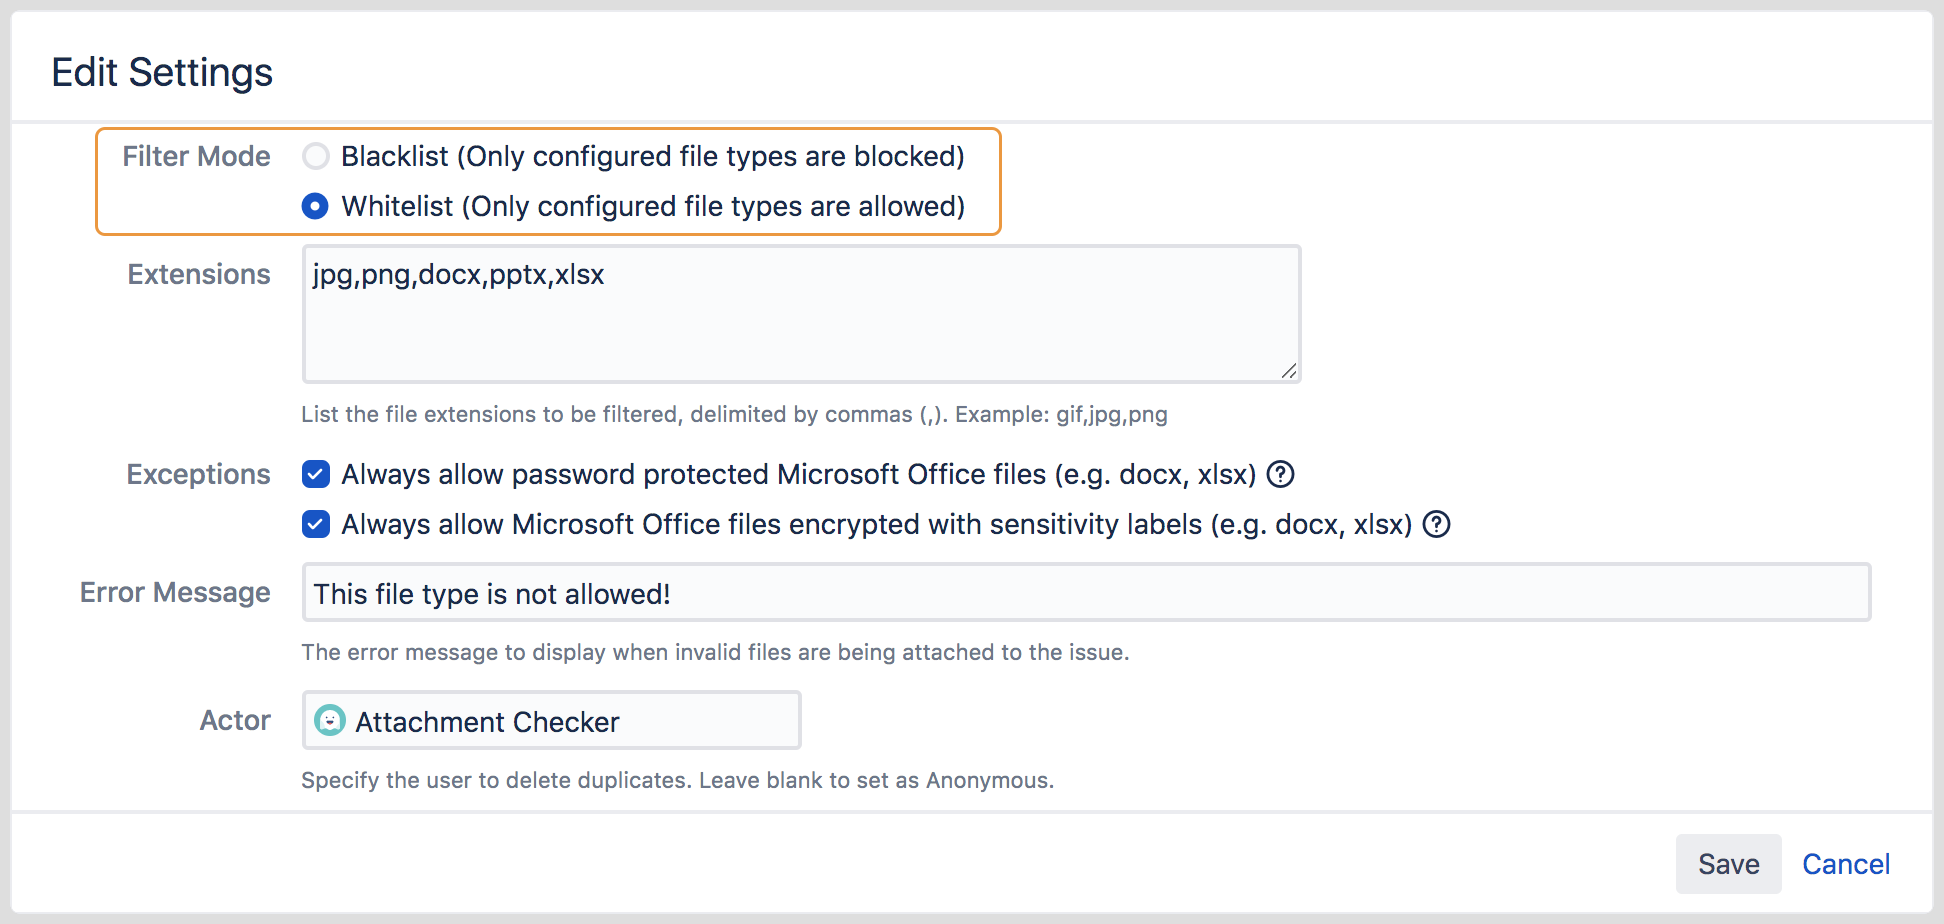Screen dimensions: 1944x924
Task: Click the Error Message text field
Action: [1085, 593]
